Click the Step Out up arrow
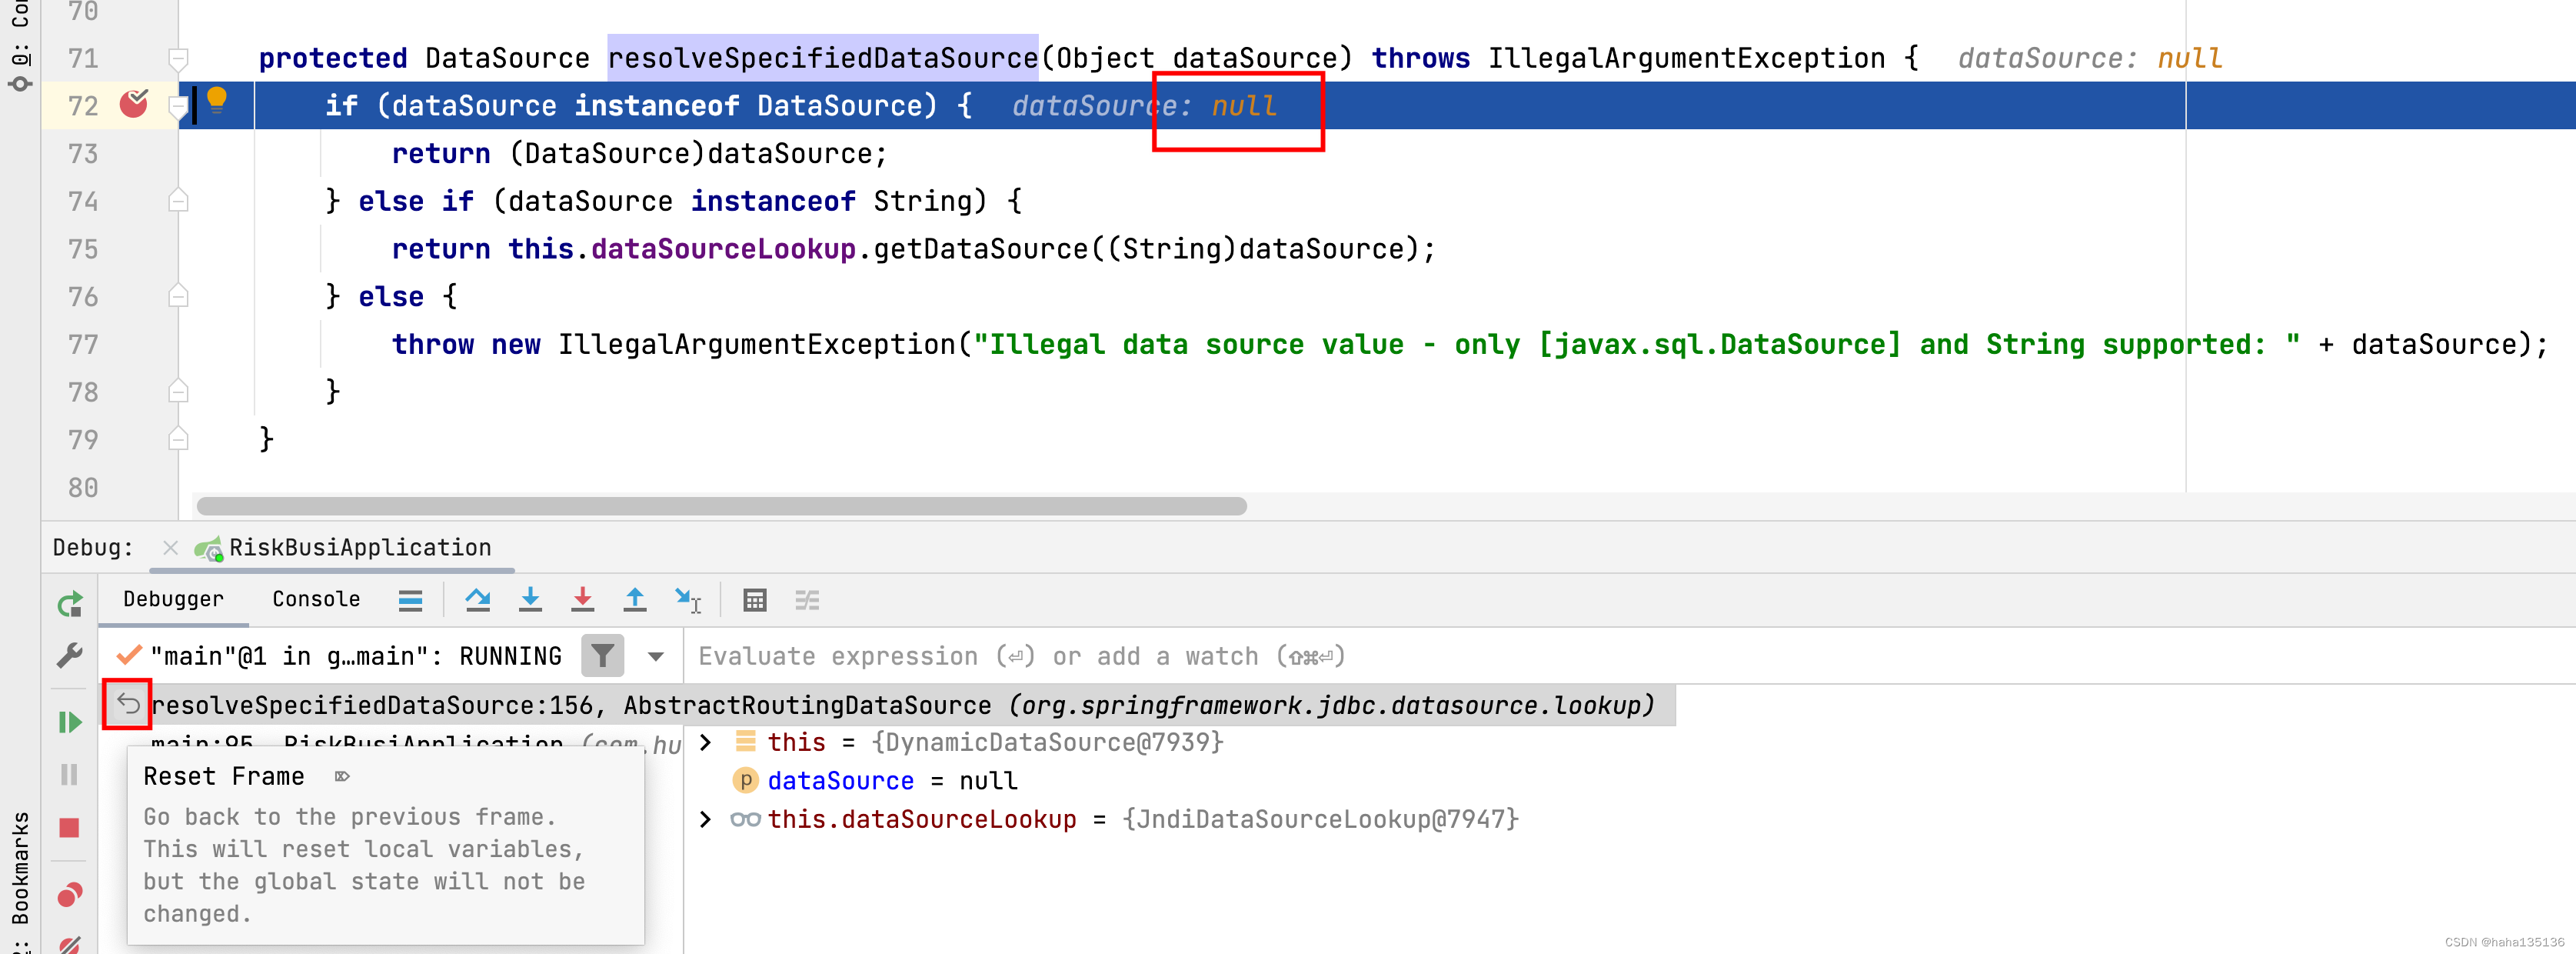2576x954 pixels. point(634,600)
